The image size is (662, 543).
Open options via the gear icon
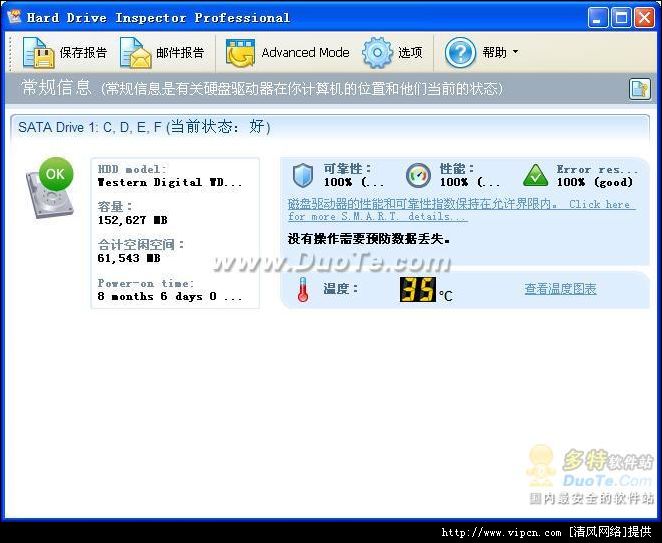tap(377, 52)
